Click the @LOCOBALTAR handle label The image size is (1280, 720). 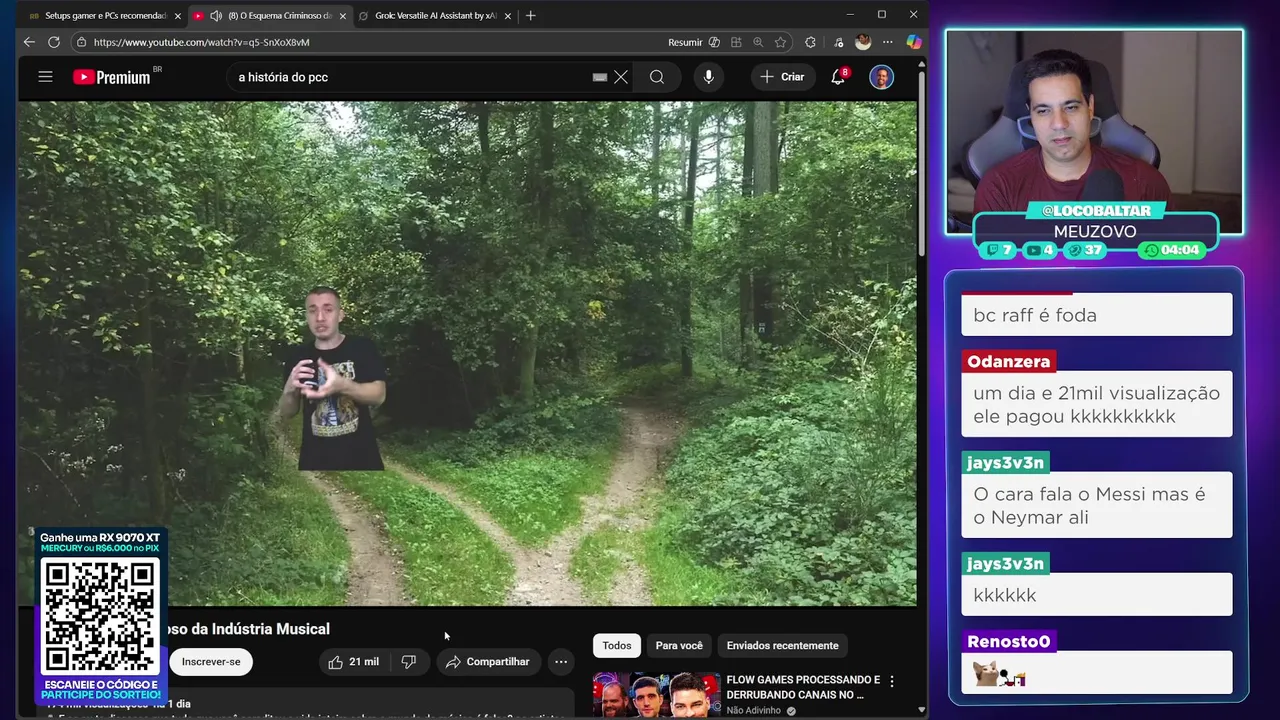point(1096,210)
